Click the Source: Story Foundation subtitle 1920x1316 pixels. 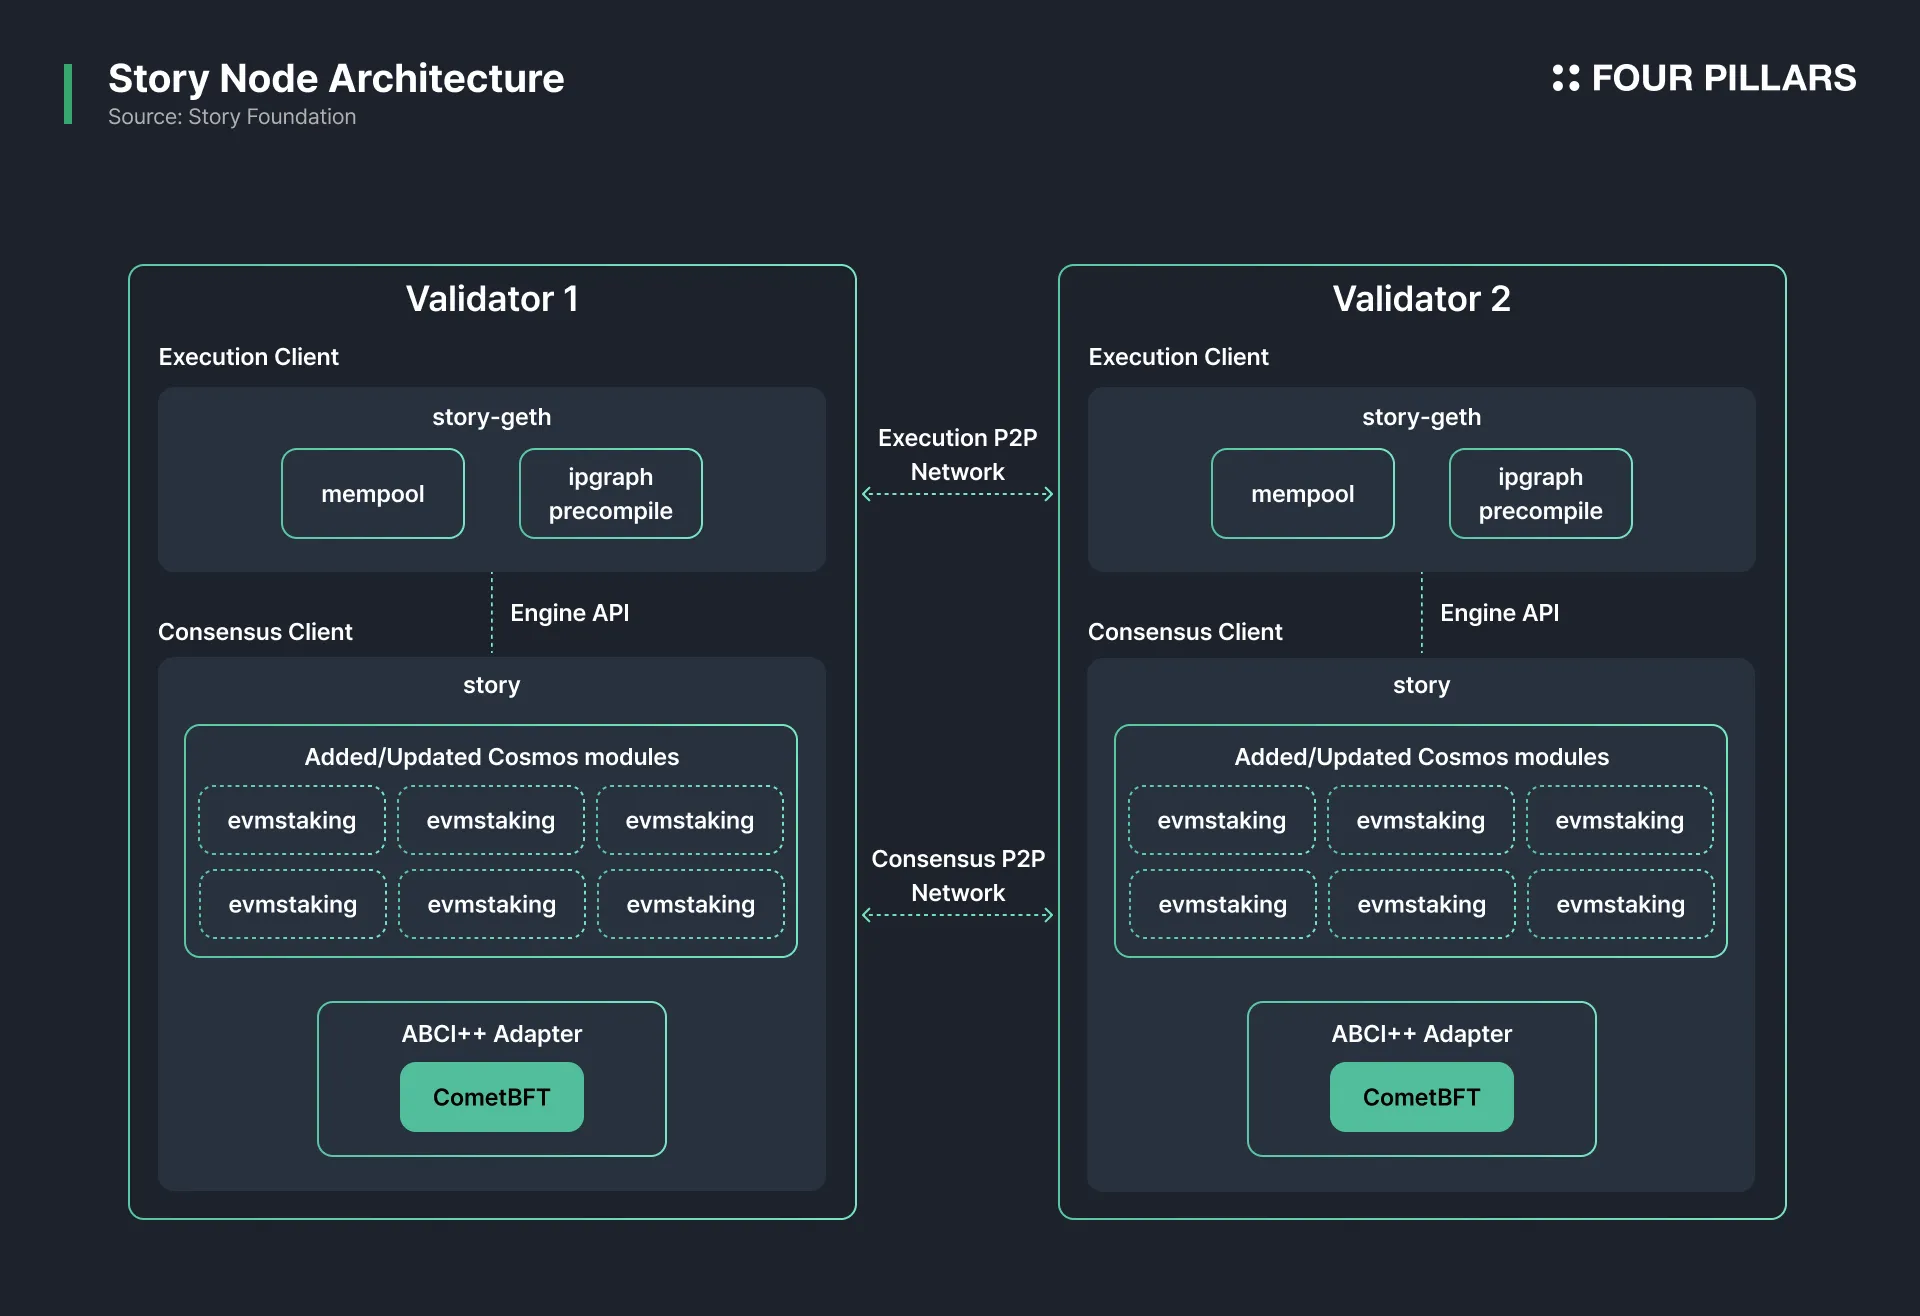(232, 117)
